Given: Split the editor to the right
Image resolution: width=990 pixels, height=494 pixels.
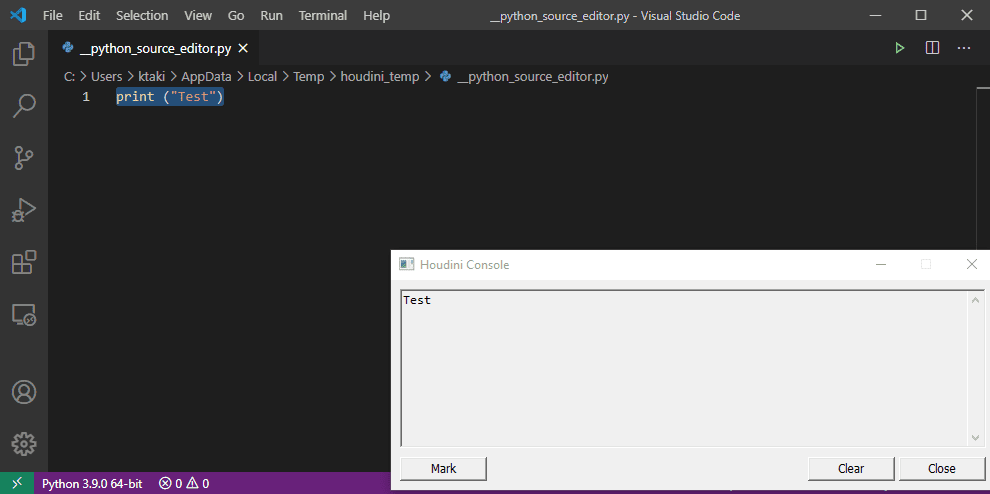Looking at the screenshot, I should click(932, 48).
